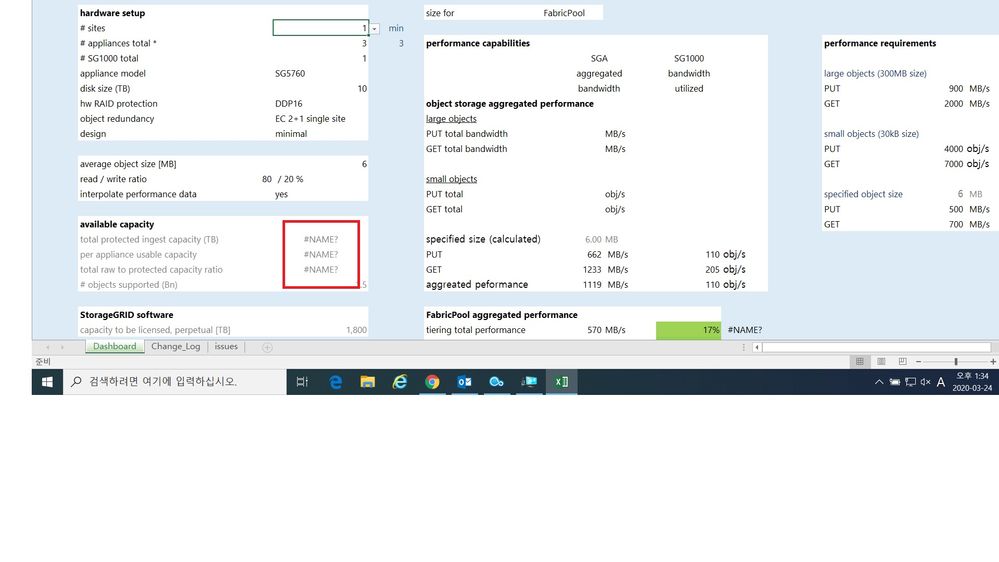The image size is (999, 562).
Task: Select the Page Layout view button
Action: coord(881,361)
